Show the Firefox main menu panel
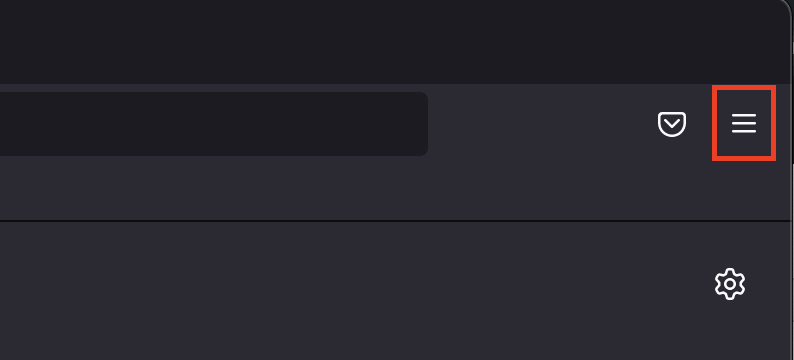The width and height of the screenshot is (794, 360). pyautogui.click(x=743, y=123)
